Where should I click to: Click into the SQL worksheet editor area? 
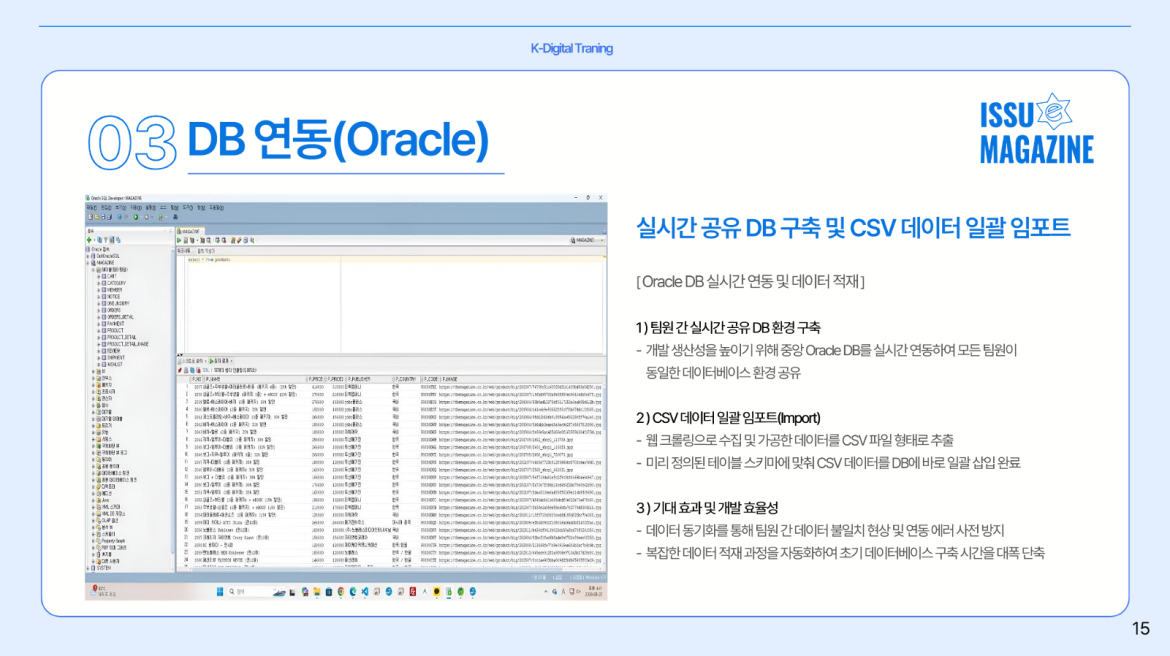click(x=392, y=306)
